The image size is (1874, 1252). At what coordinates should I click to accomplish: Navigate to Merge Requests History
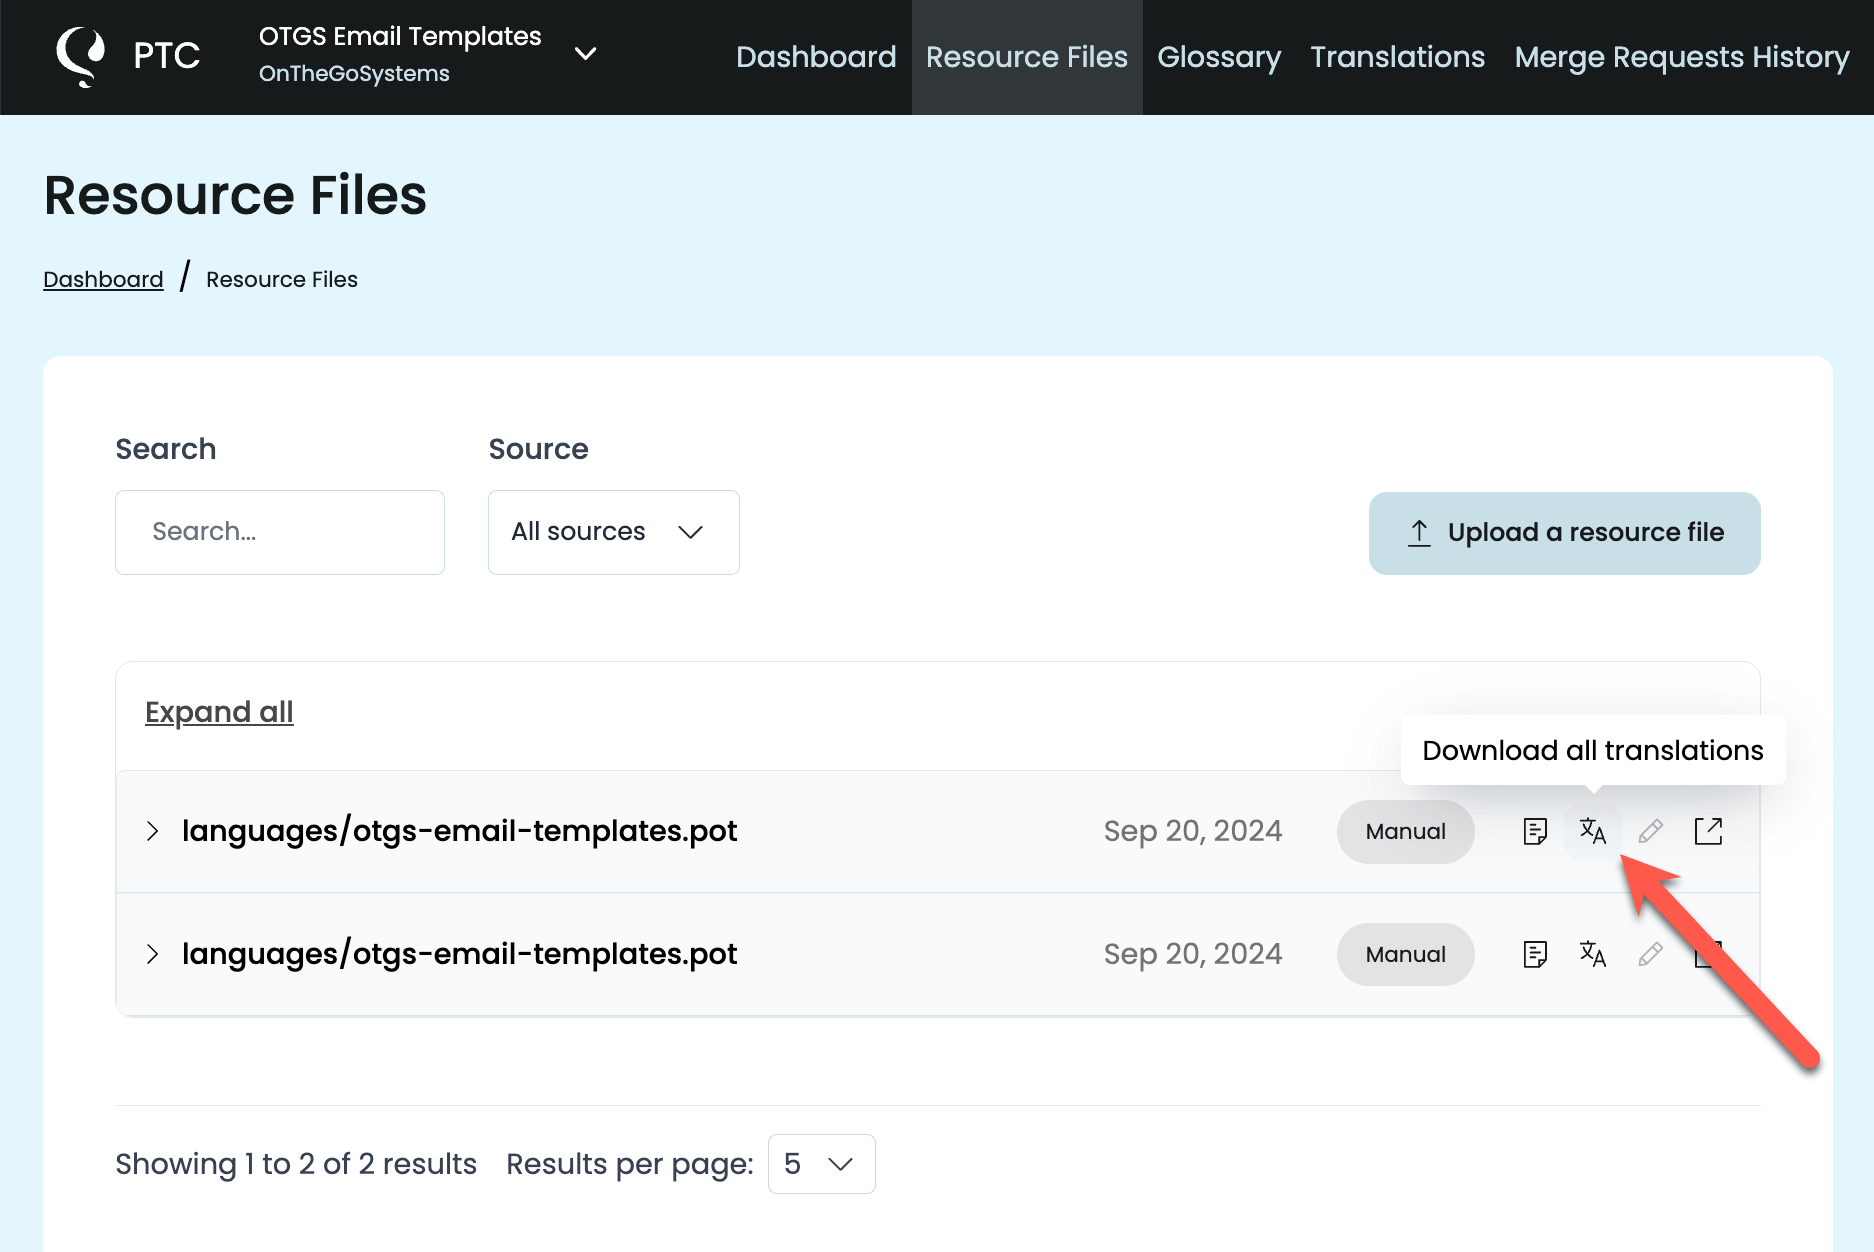pyautogui.click(x=1682, y=57)
